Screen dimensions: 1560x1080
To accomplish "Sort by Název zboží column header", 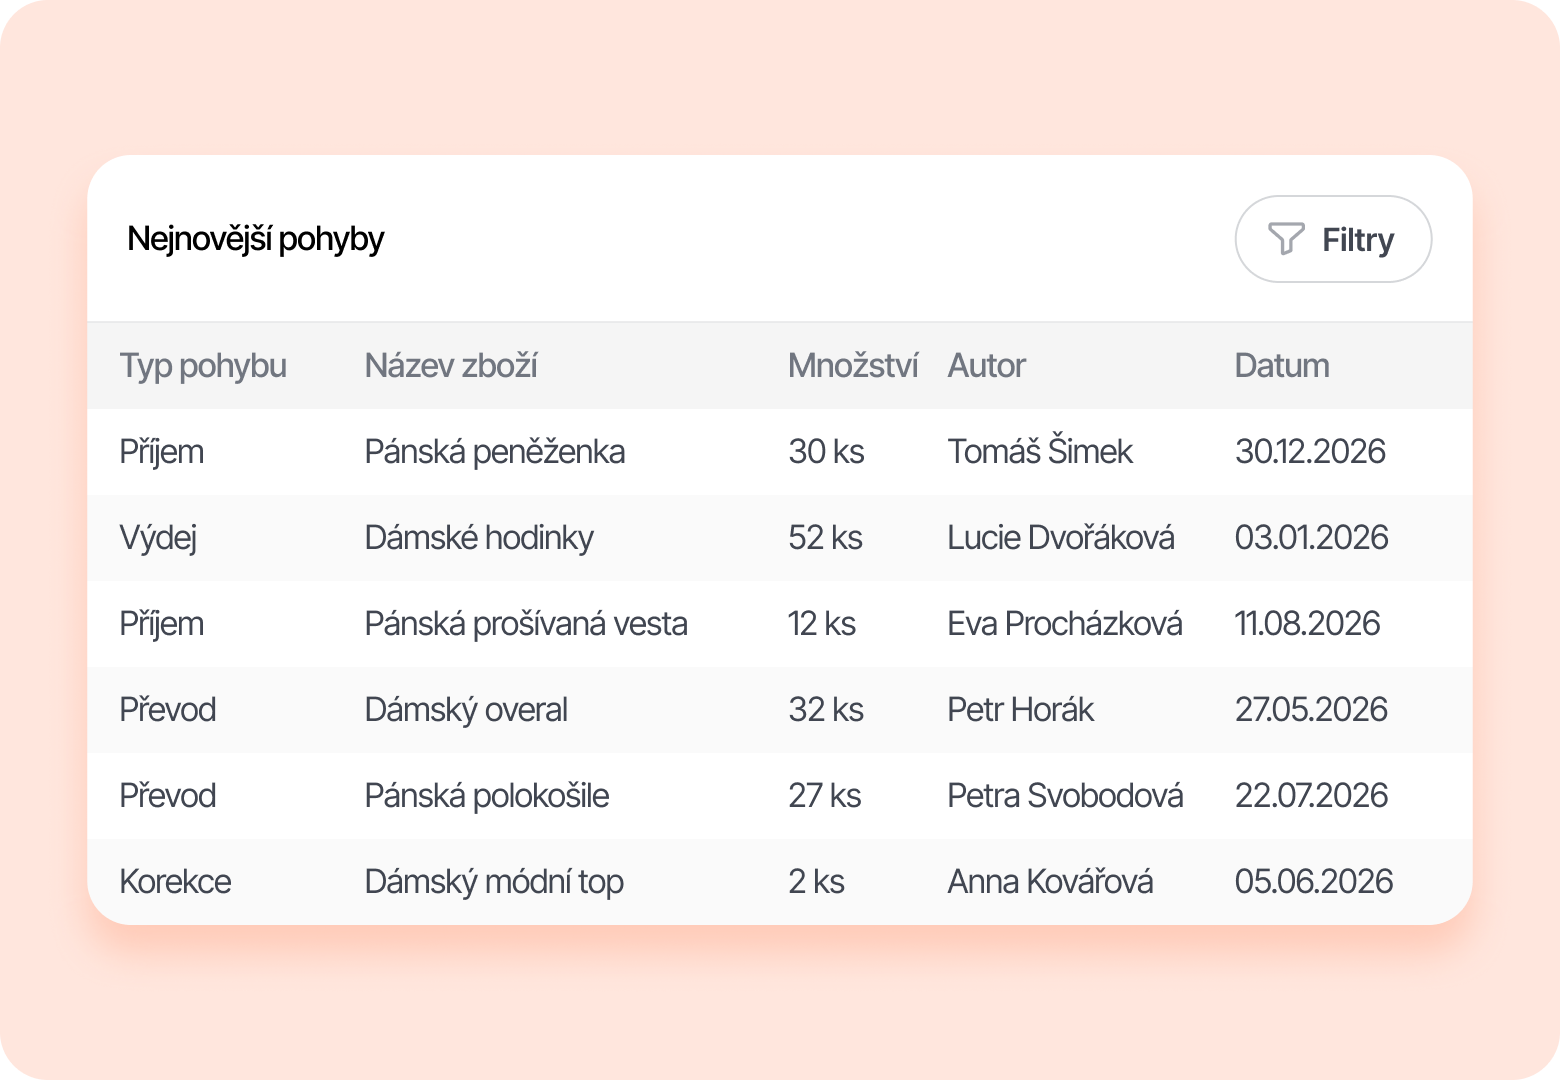I will [451, 366].
